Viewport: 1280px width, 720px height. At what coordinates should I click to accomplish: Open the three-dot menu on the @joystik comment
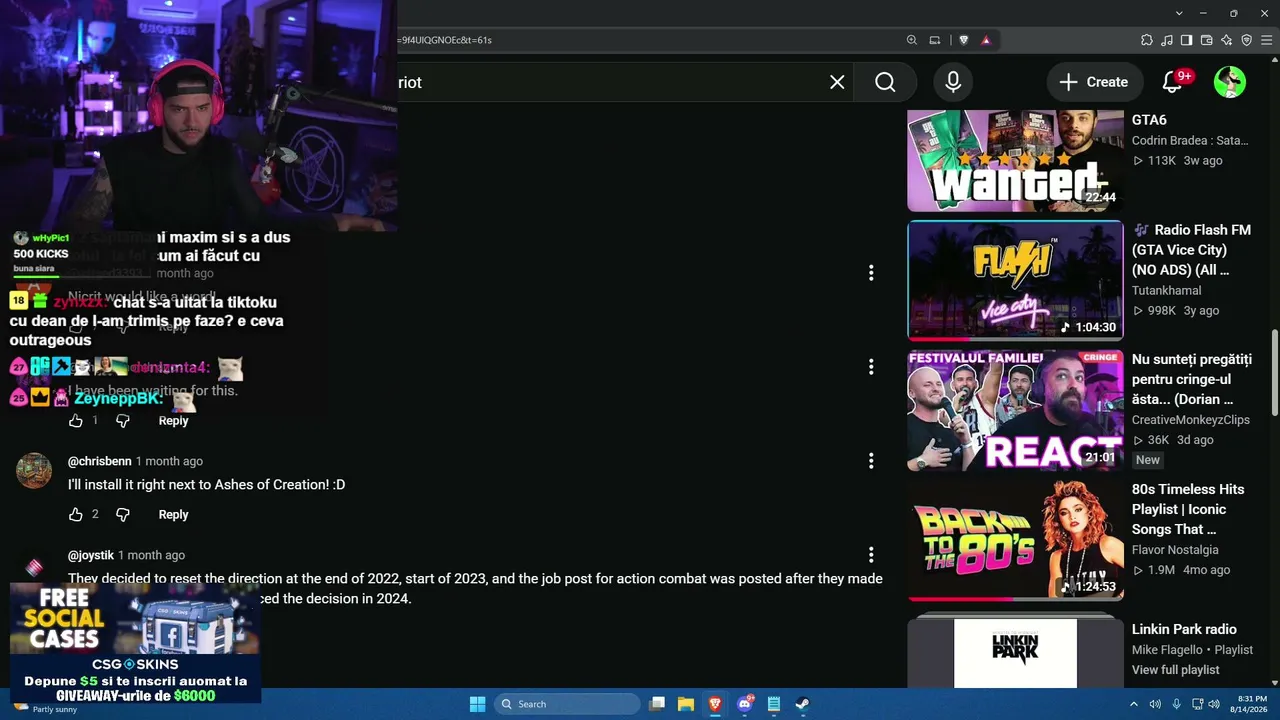(x=871, y=555)
